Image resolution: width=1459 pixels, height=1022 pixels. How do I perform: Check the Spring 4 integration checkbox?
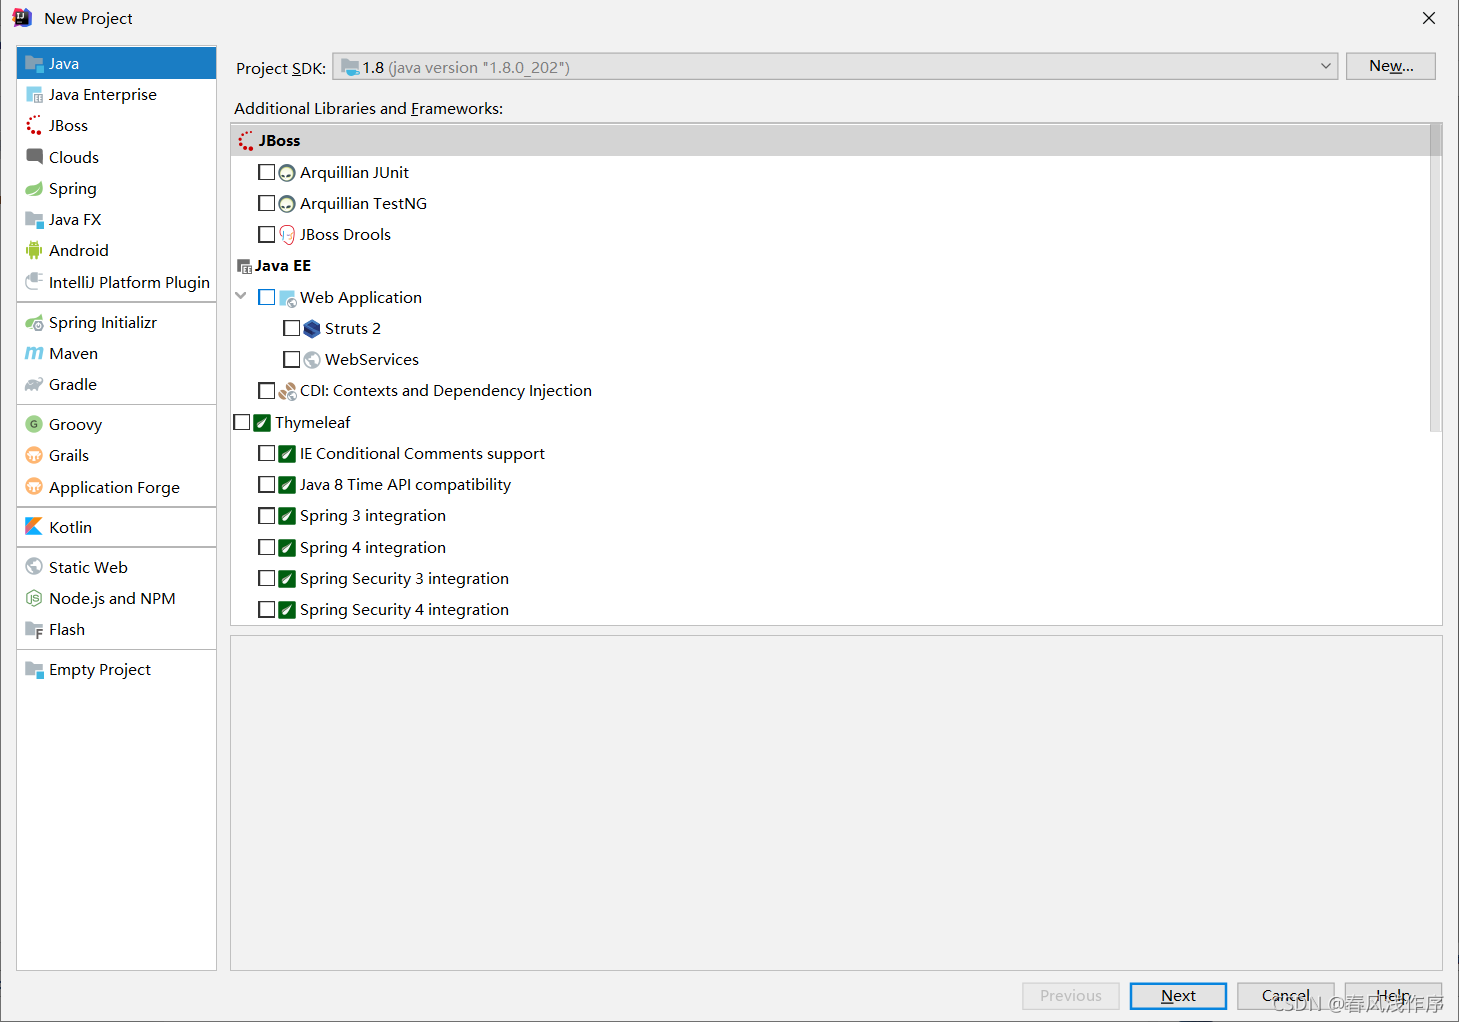[266, 547]
